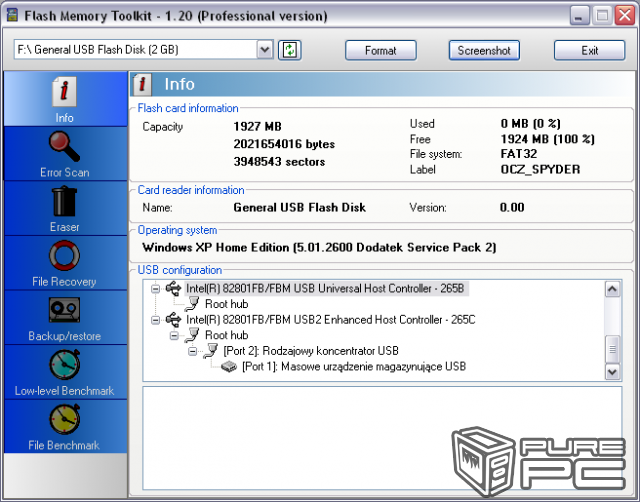Switch to the Backup/restore label
Screen dimensions: 640x502
[x=64, y=336]
